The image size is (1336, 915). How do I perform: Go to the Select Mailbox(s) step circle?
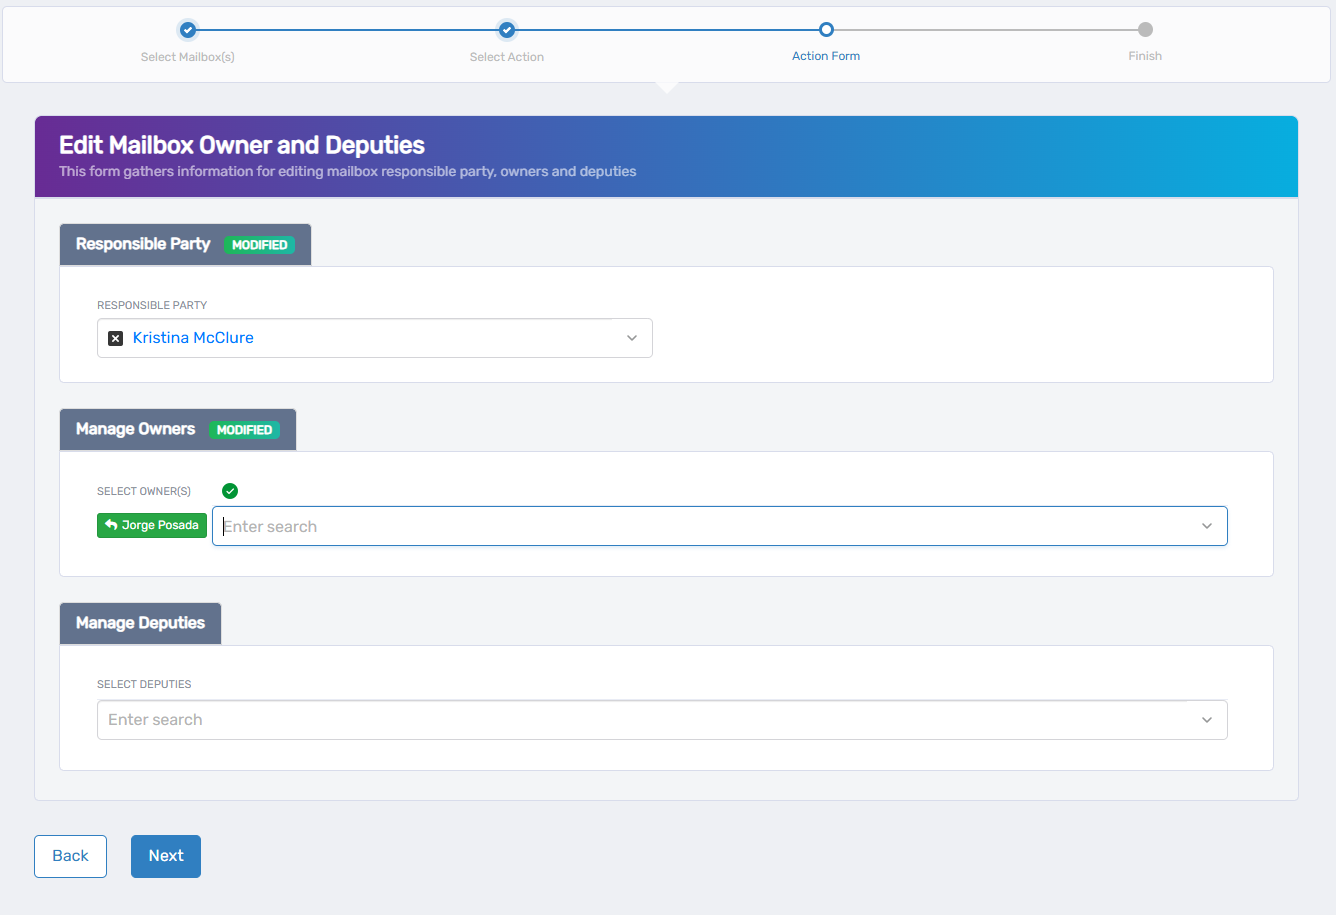pyautogui.click(x=188, y=30)
